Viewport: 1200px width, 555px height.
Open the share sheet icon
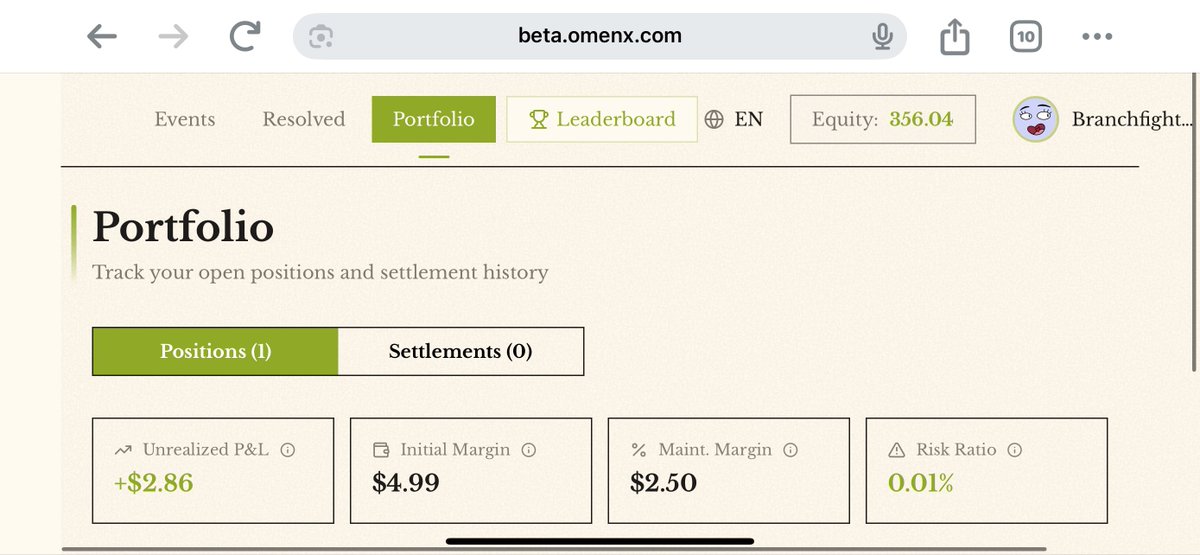(955, 37)
